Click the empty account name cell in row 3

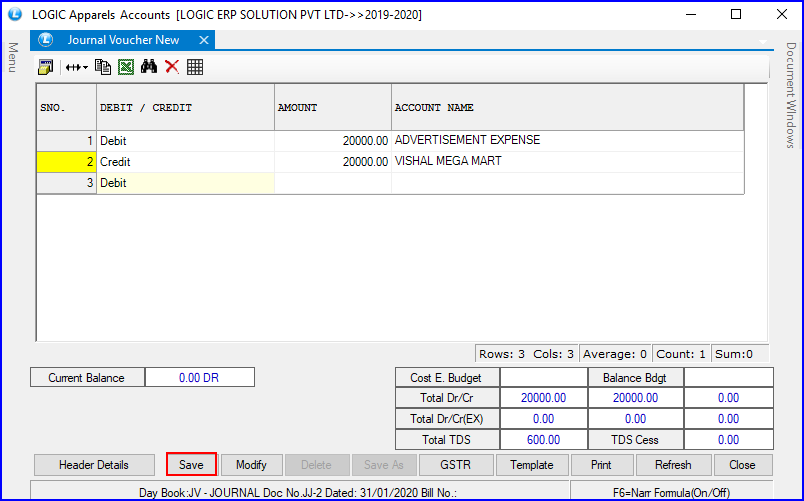[x=568, y=183]
